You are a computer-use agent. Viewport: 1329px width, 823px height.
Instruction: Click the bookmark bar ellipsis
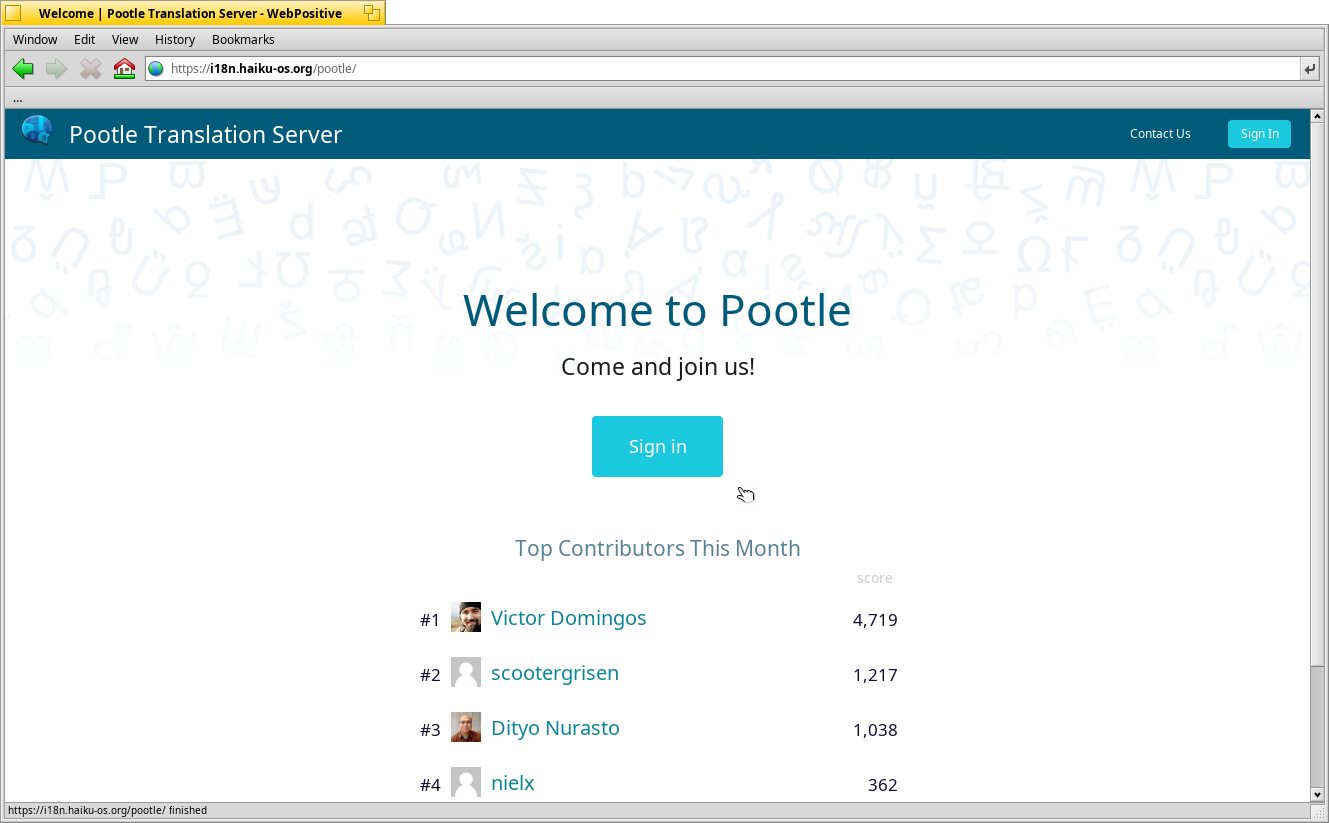tap(18, 98)
